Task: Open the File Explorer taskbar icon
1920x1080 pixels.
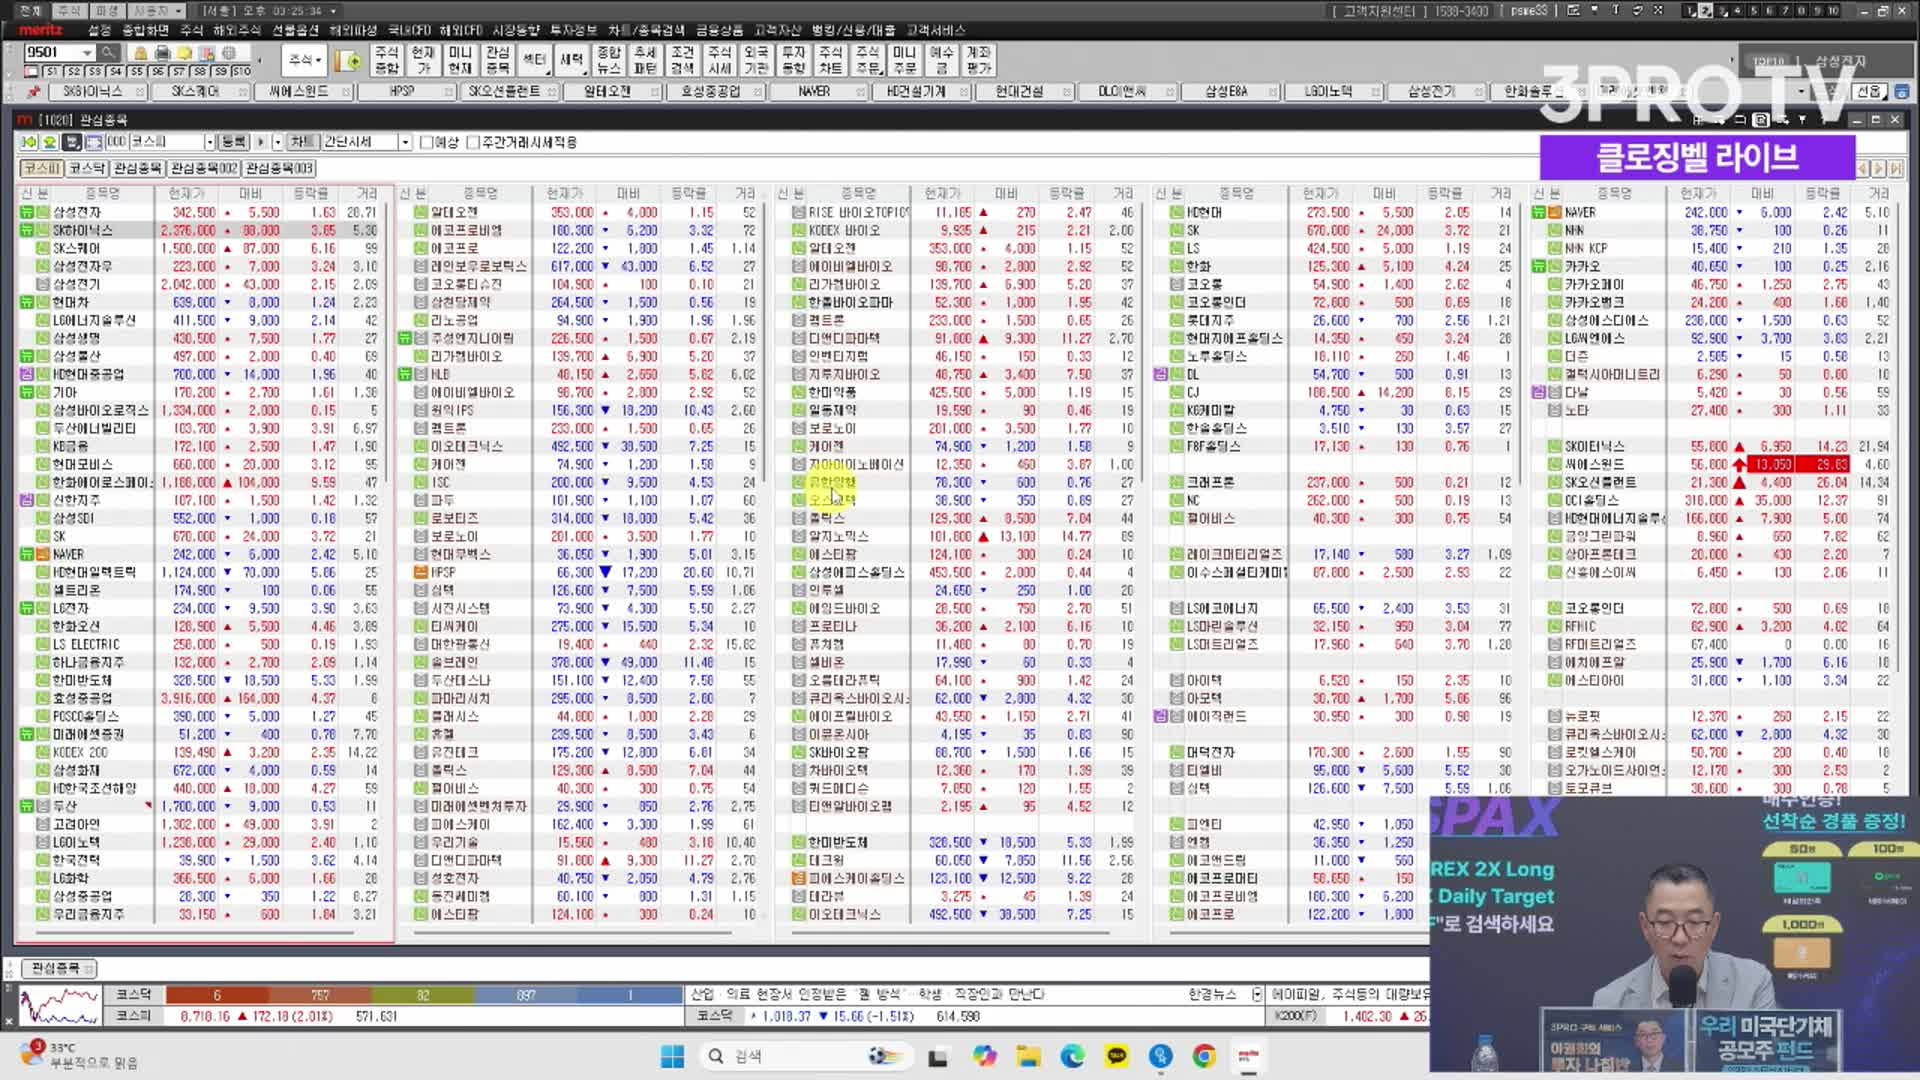Action: point(1028,1056)
